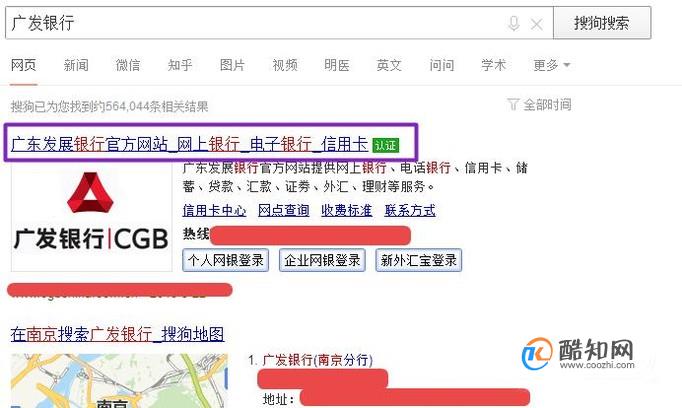Open the 信用卡中心 link

tap(214, 211)
